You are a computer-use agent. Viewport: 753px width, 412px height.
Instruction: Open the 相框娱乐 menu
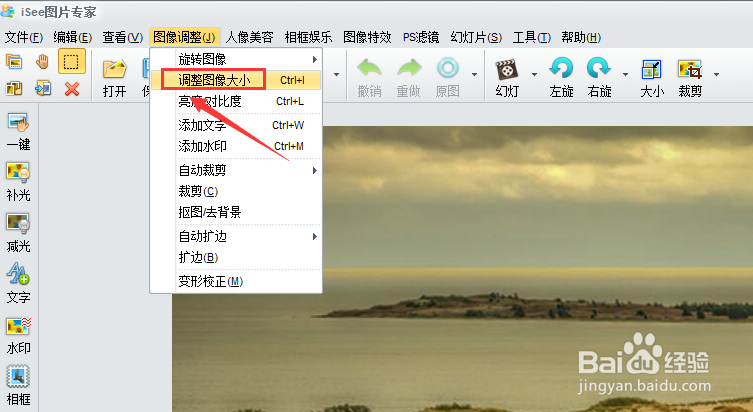click(308, 37)
